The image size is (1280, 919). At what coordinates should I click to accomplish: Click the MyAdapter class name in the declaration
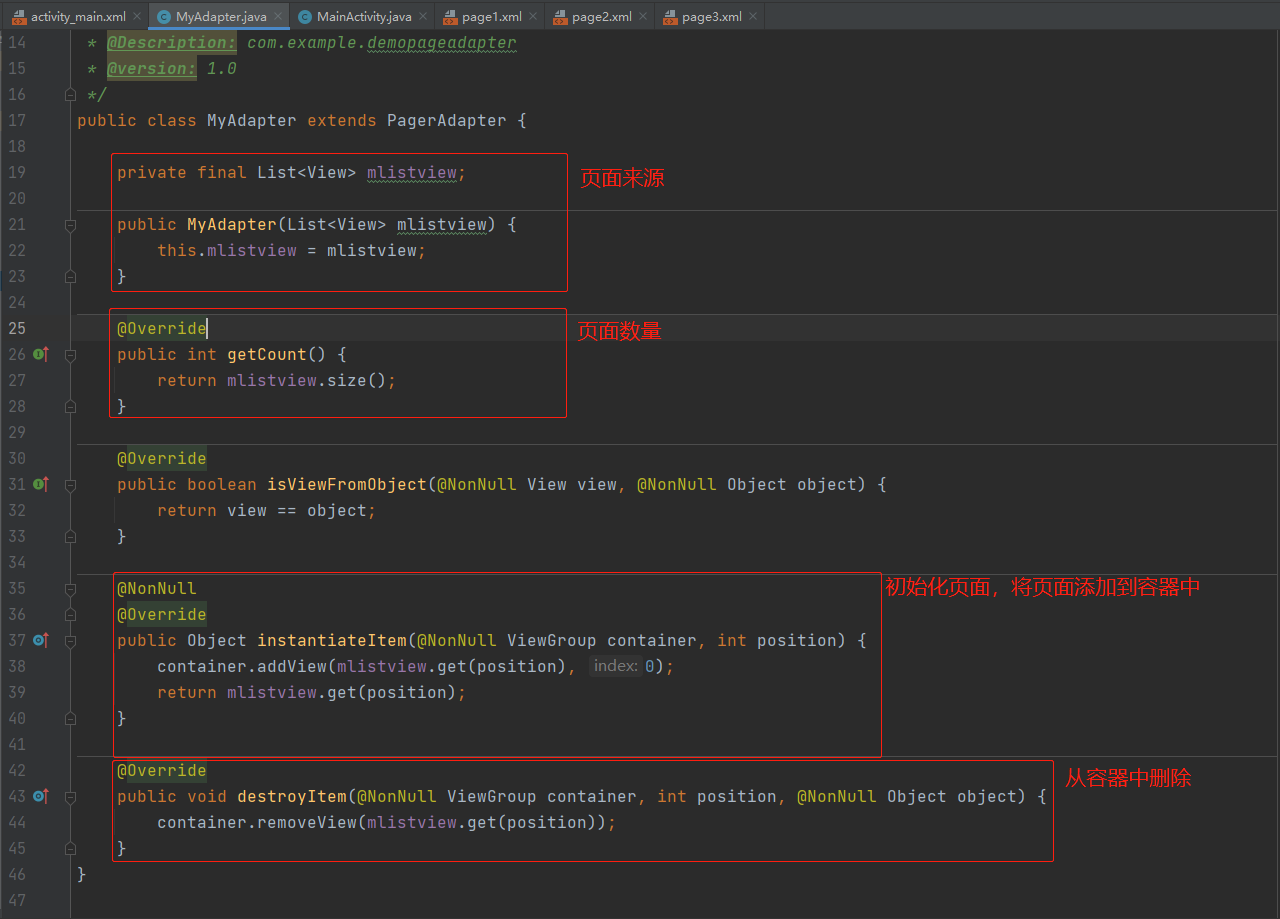(x=252, y=120)
